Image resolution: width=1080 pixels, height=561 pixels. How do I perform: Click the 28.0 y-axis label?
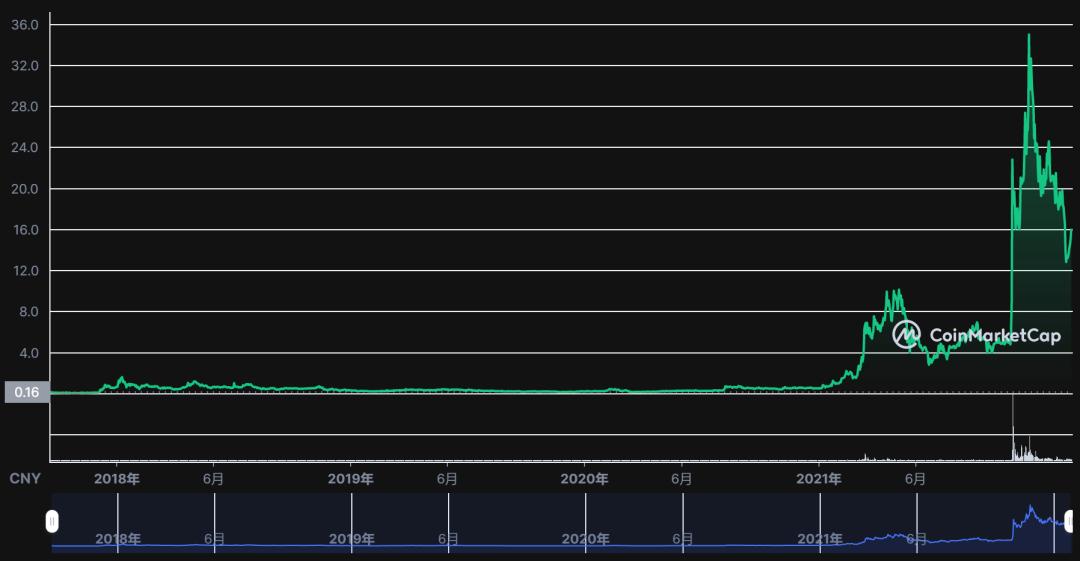coord(25,107)
